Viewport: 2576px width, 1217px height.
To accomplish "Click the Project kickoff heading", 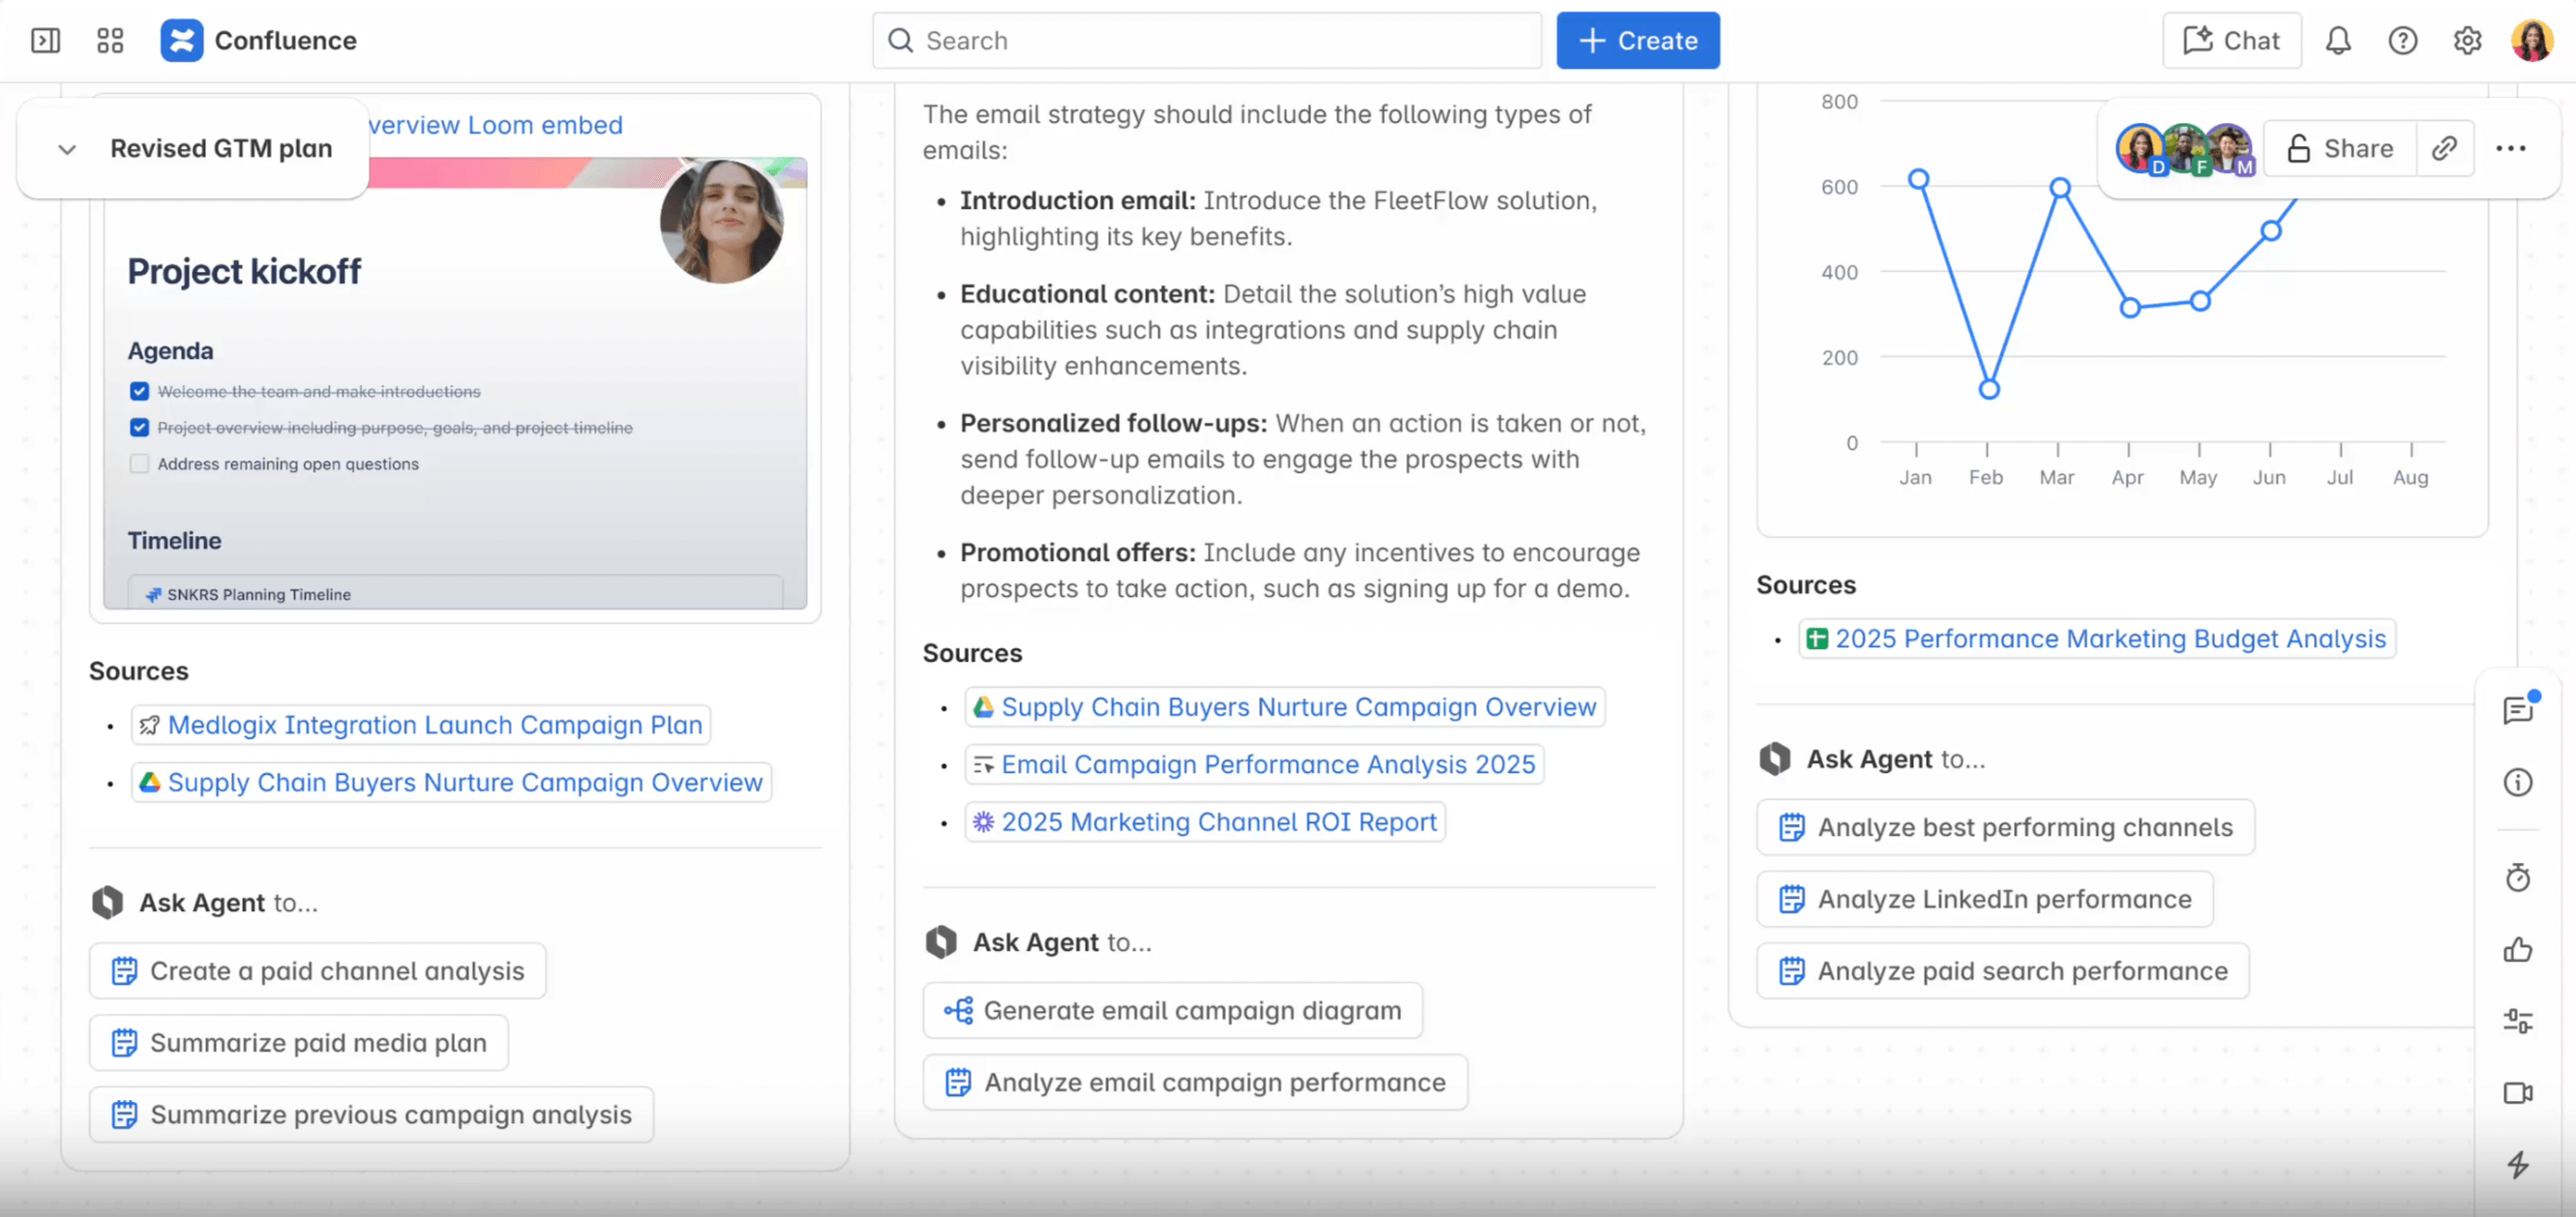I will click(x=244, y=271).
